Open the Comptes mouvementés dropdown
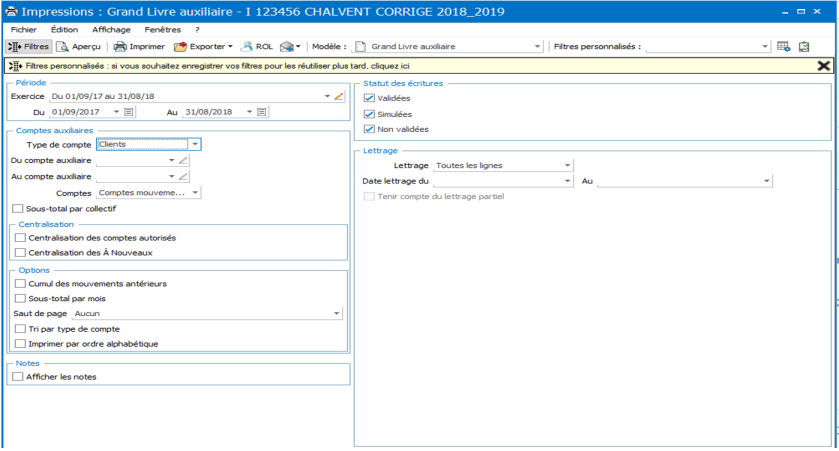The height and width of the screenshot is (451, 839). [195, 193]
